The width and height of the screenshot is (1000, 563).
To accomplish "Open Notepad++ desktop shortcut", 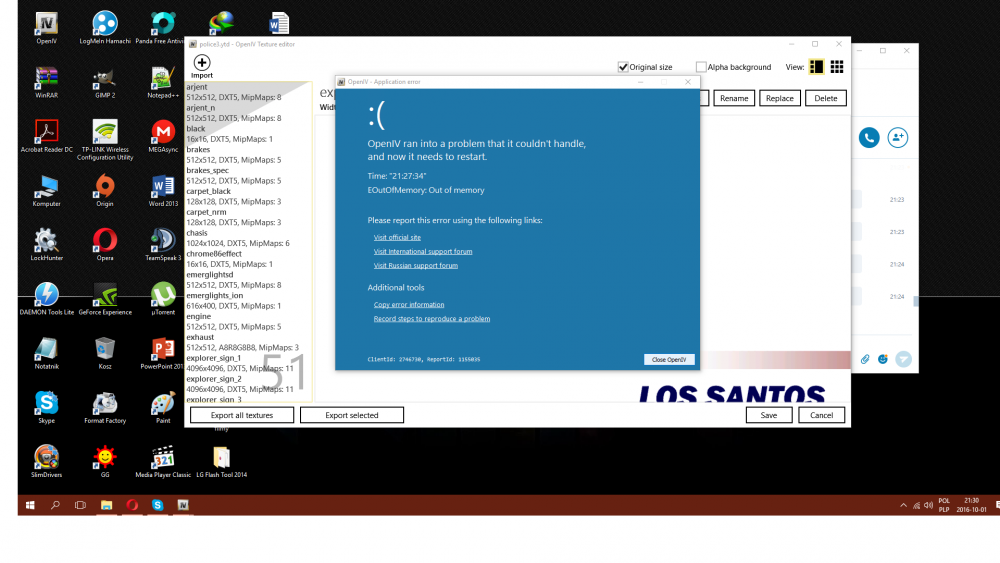I will [x=163, y=82].
